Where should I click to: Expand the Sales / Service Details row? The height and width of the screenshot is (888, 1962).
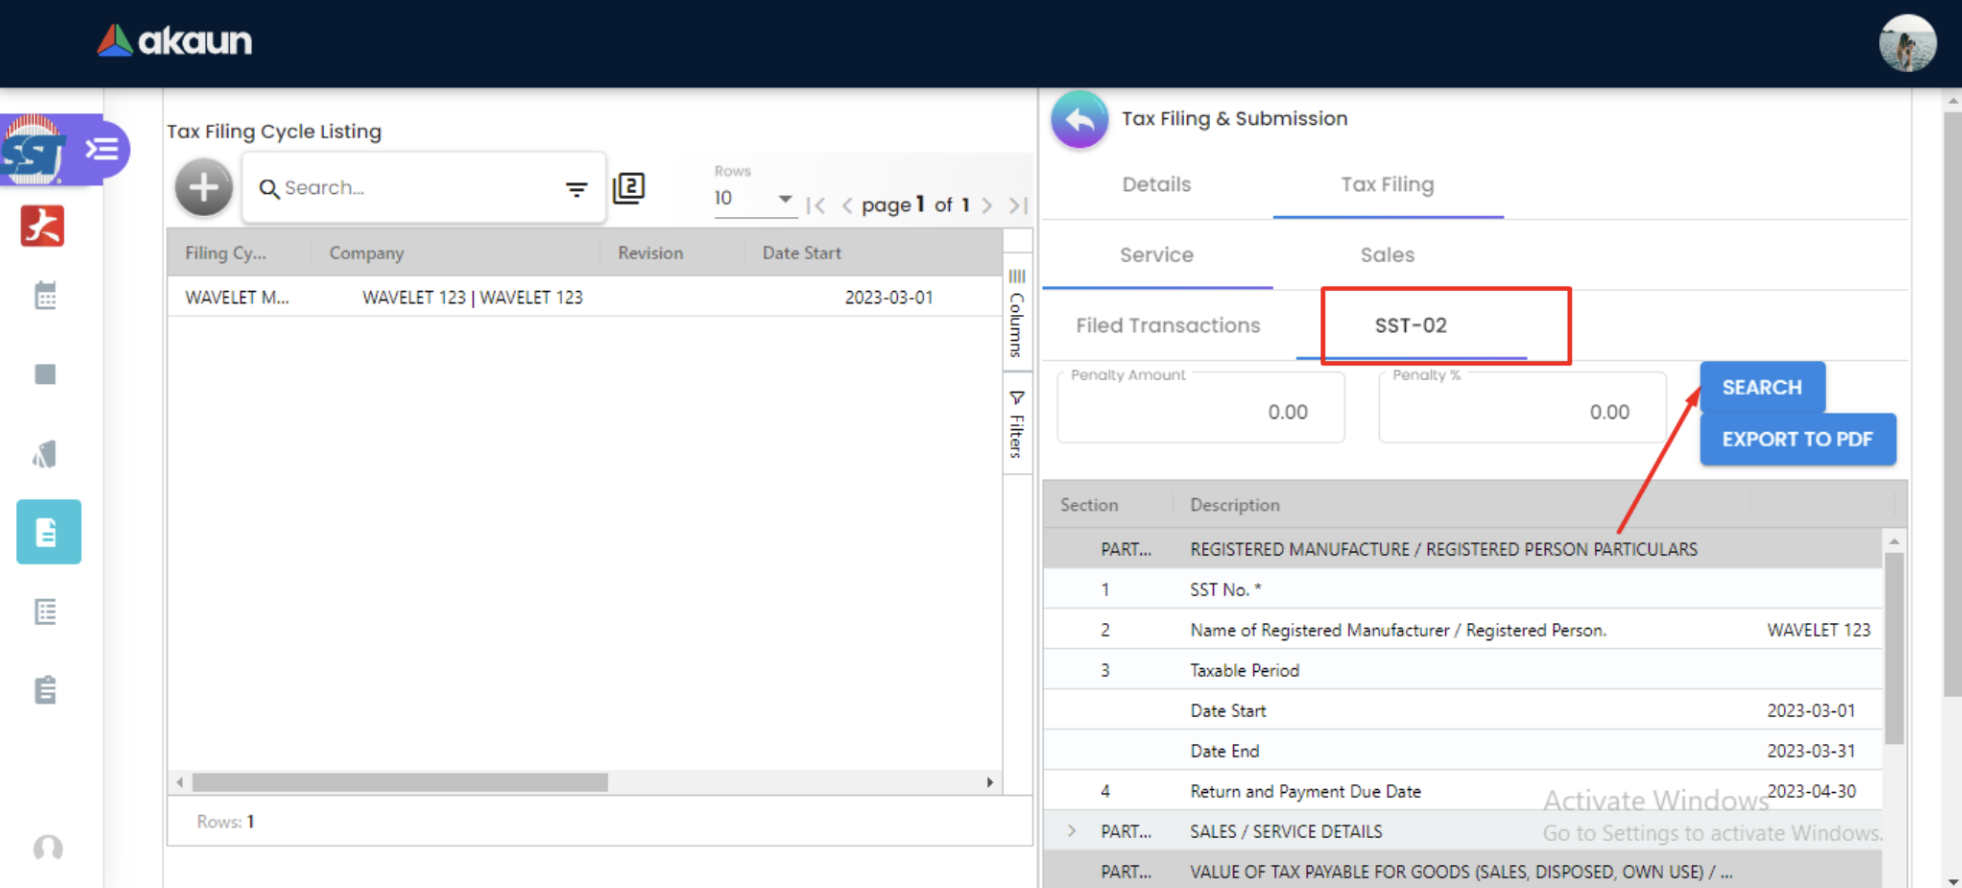1072,831
